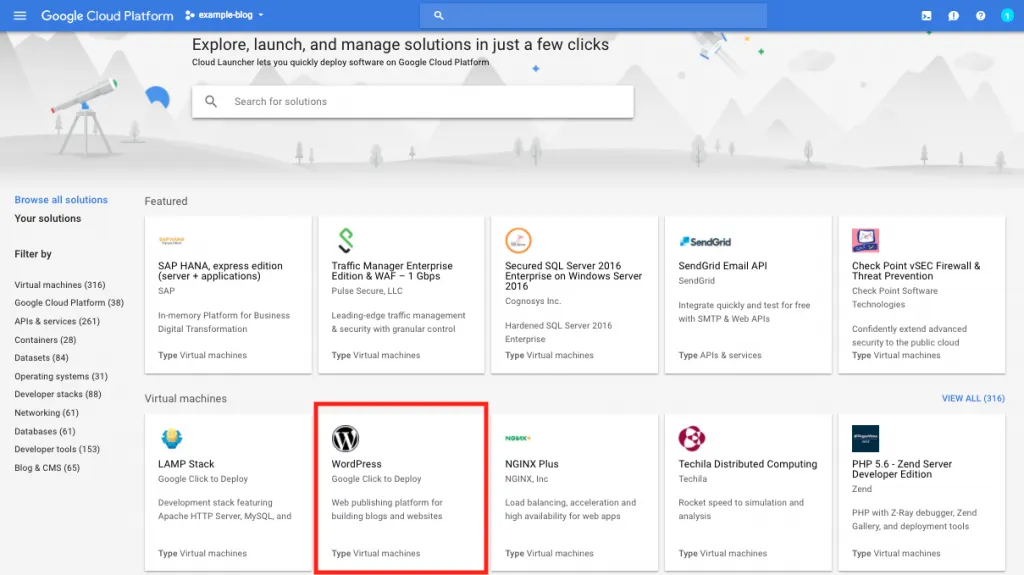This screenshot has height=575, width=1024.
Task: Open SAP HANA, express edition card title
Action: 220,271
